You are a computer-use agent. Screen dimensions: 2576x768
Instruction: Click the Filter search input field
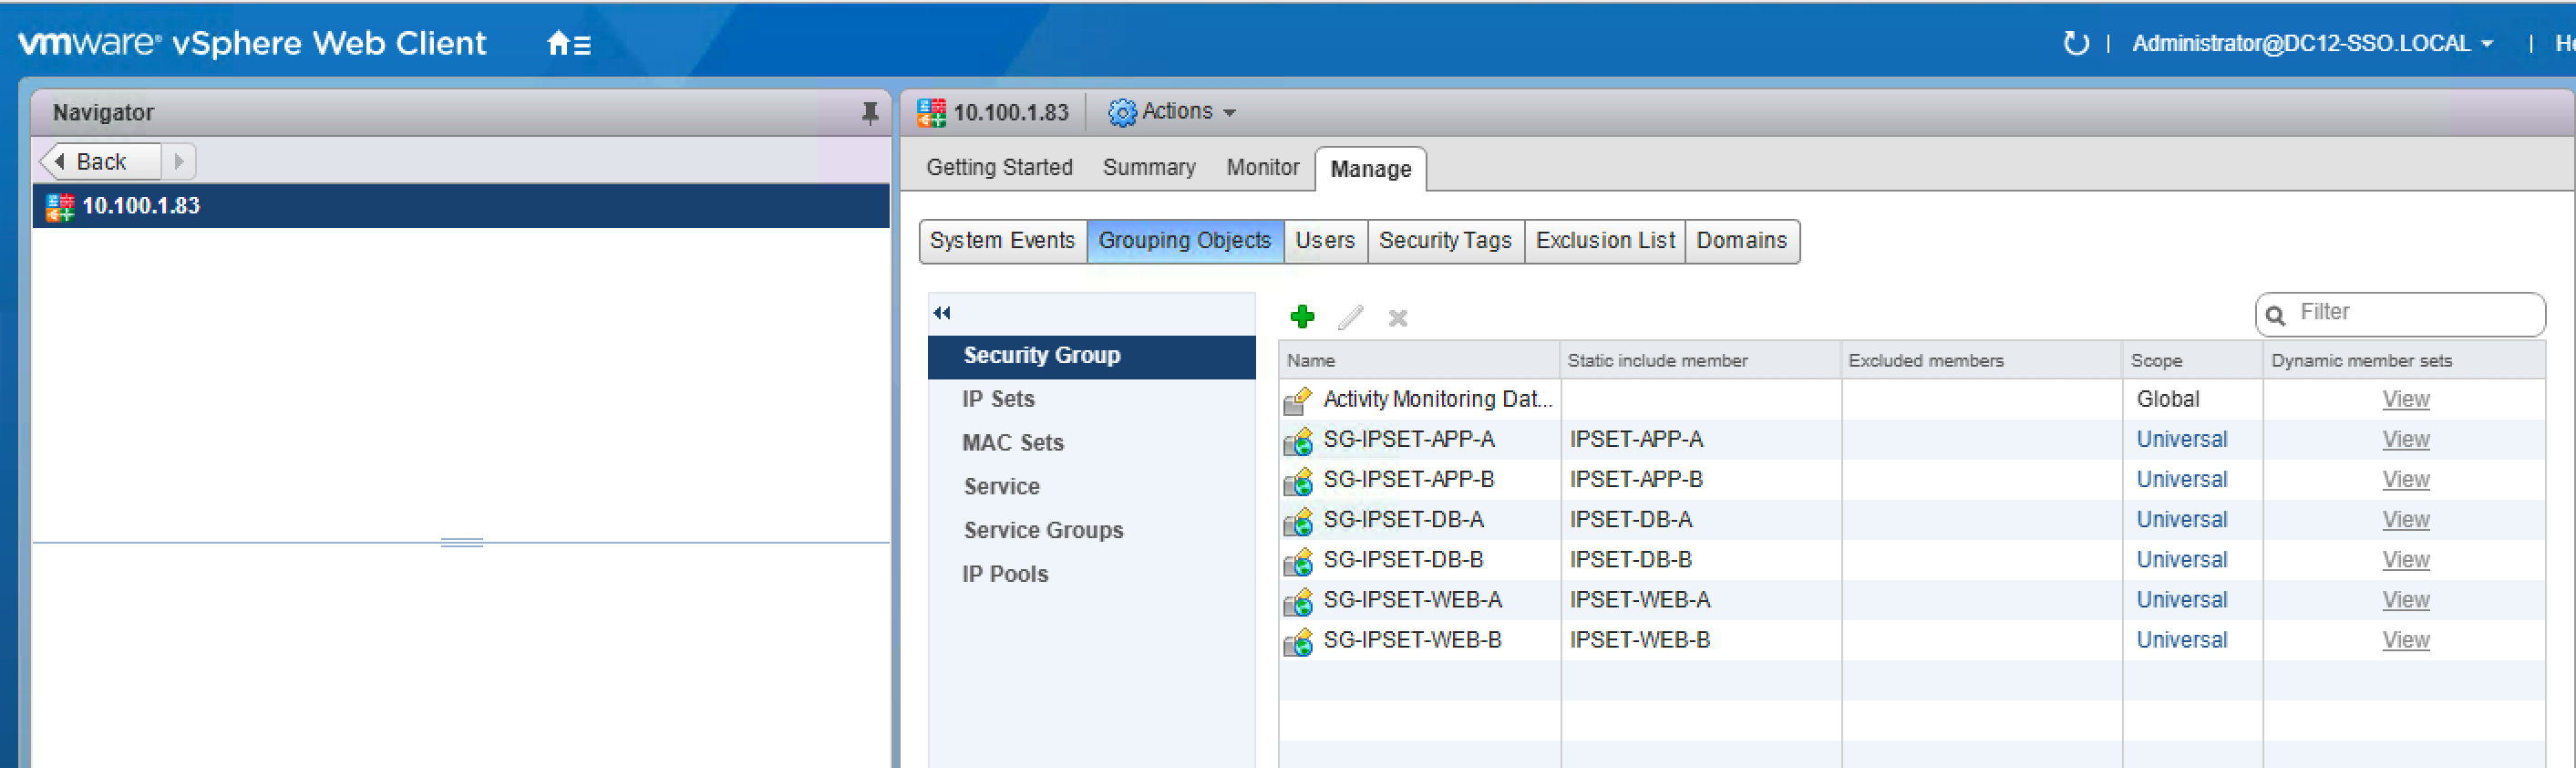click(x=2412, y=313)
